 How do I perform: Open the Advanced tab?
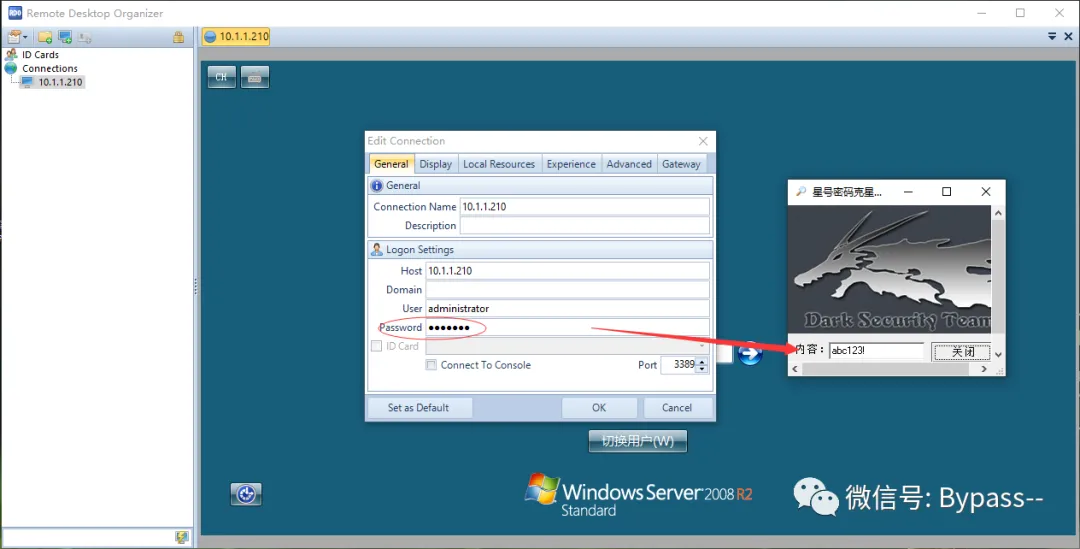(629, 164)
